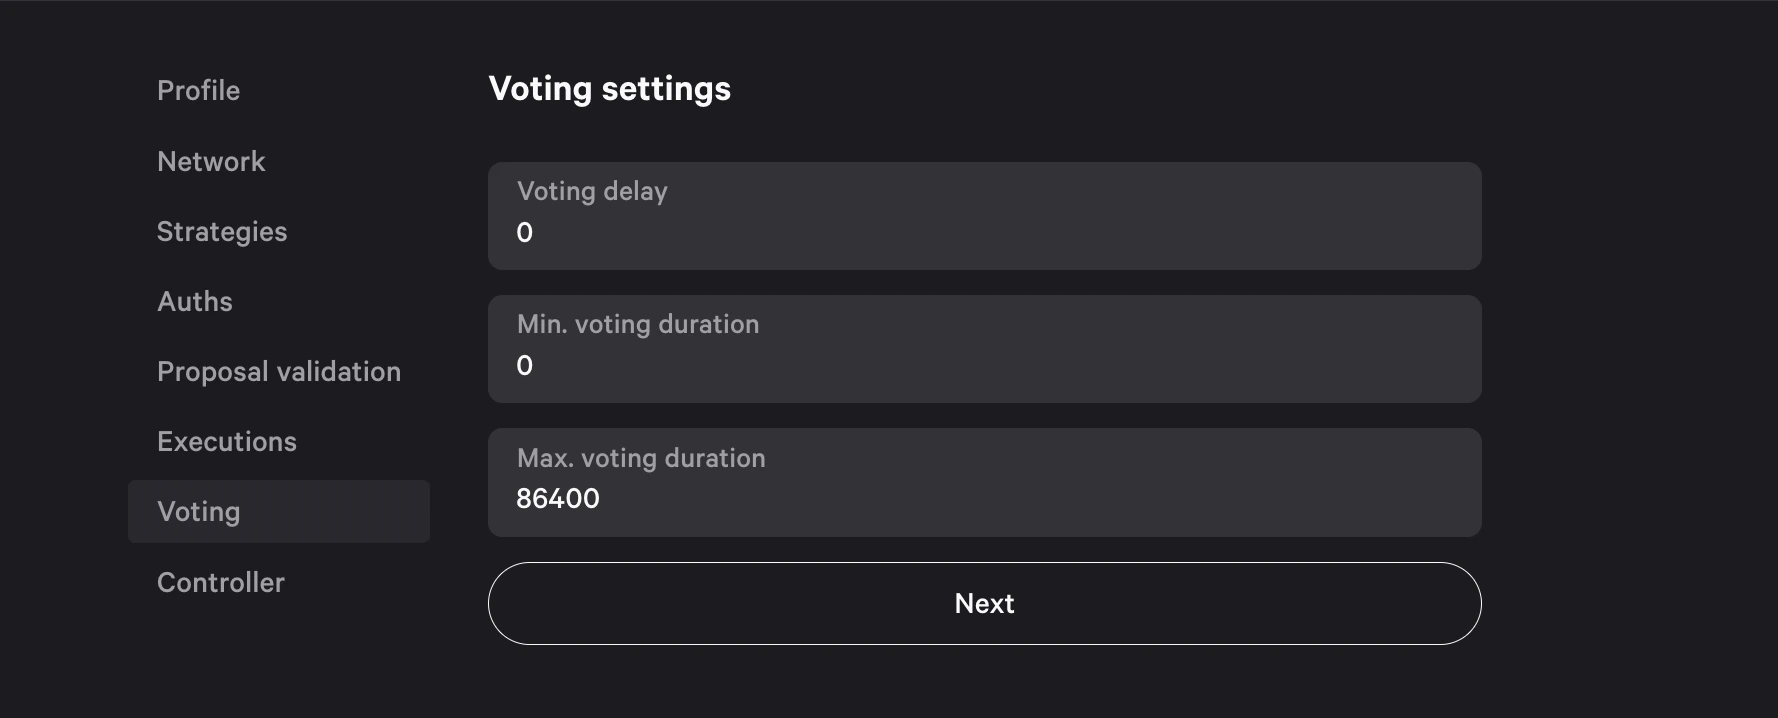Open the Profile section in sidebar

(198, 91)
